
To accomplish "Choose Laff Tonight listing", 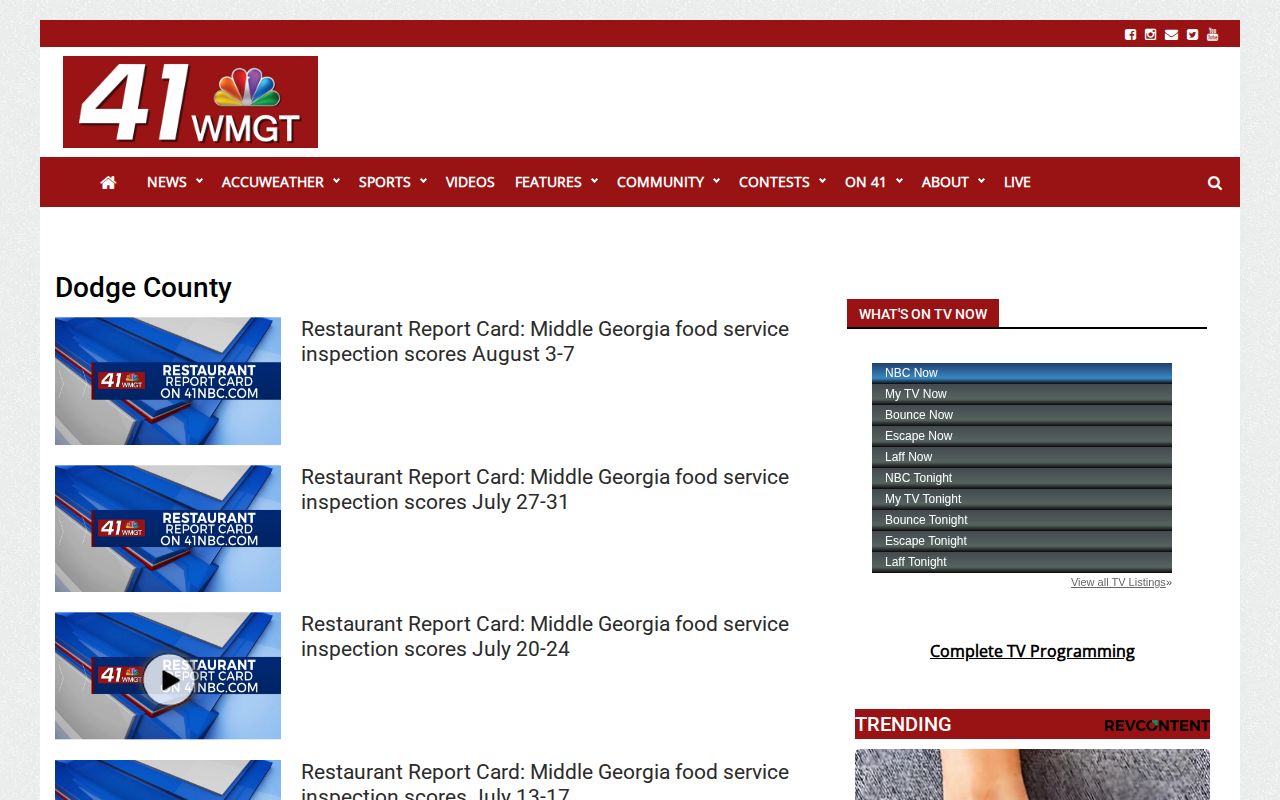I will click(x=1022, y=562).
